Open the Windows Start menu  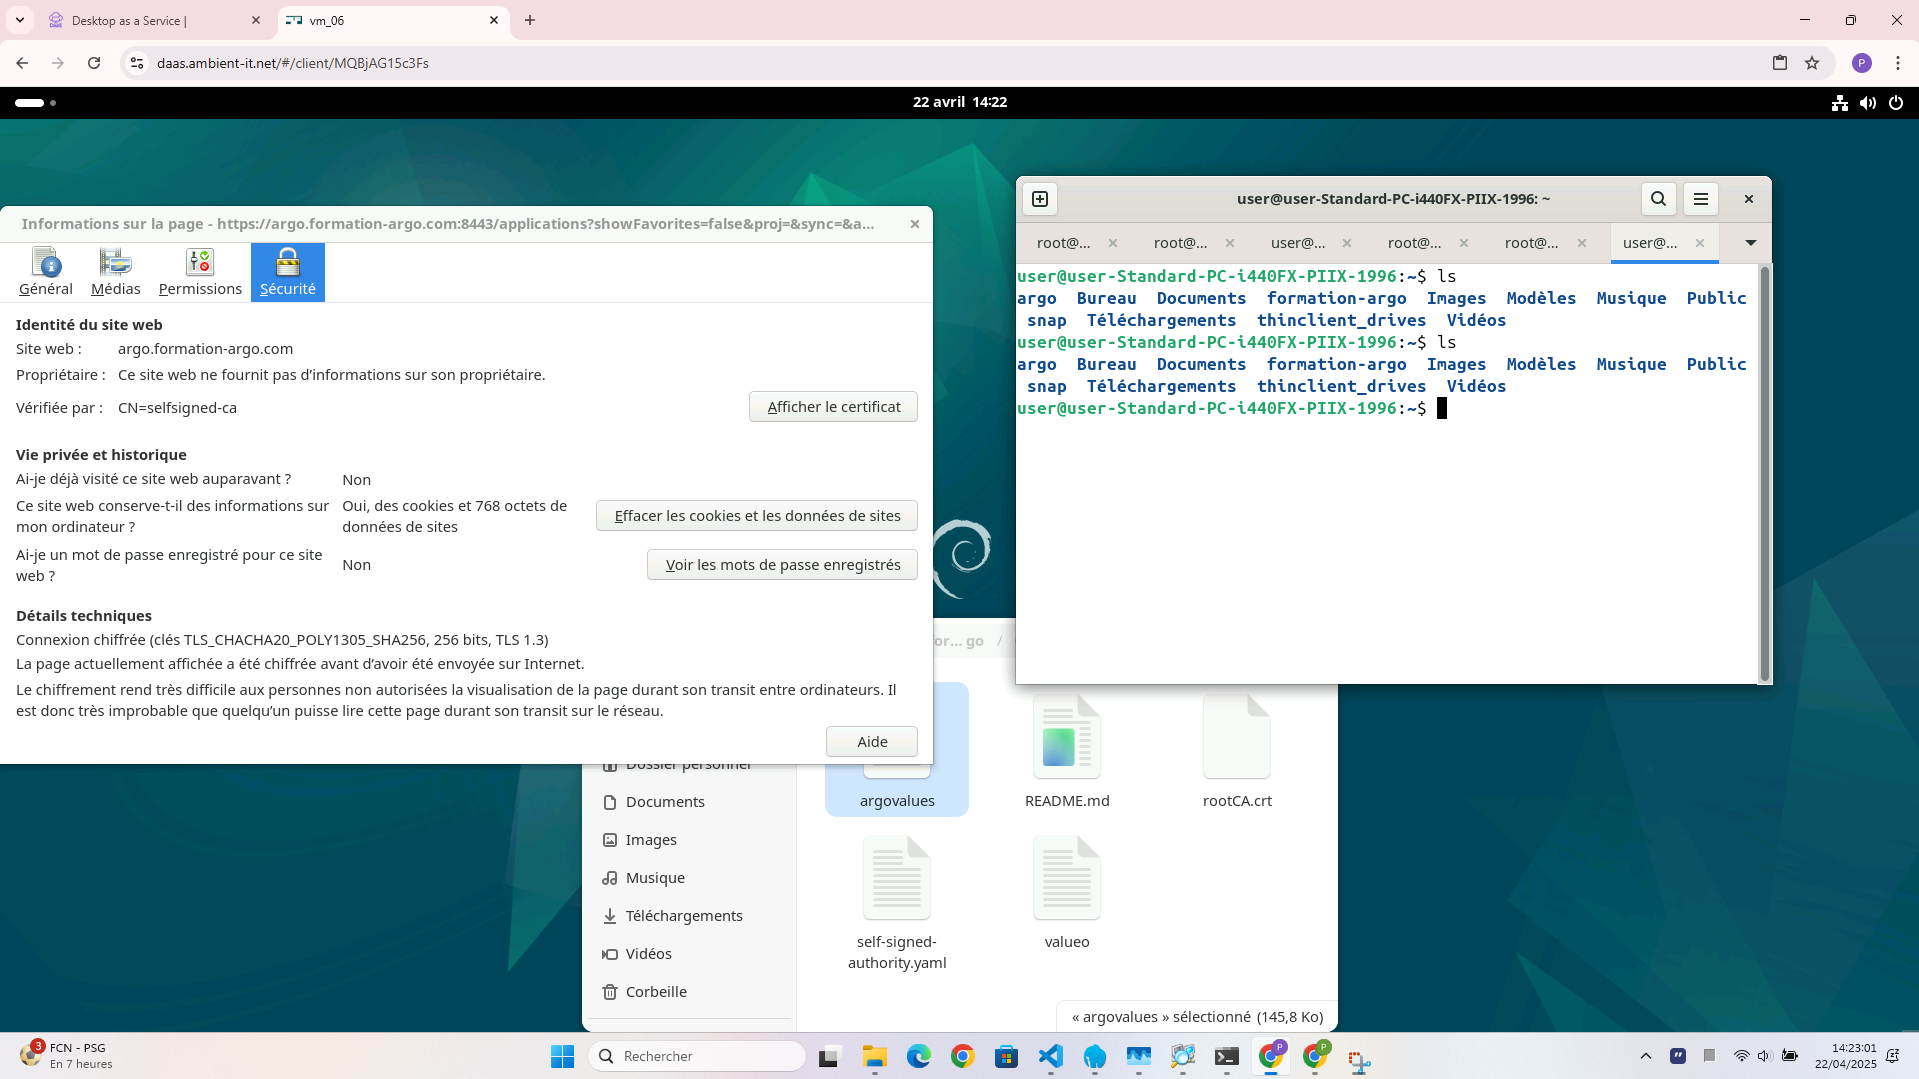click(562, 1056)
